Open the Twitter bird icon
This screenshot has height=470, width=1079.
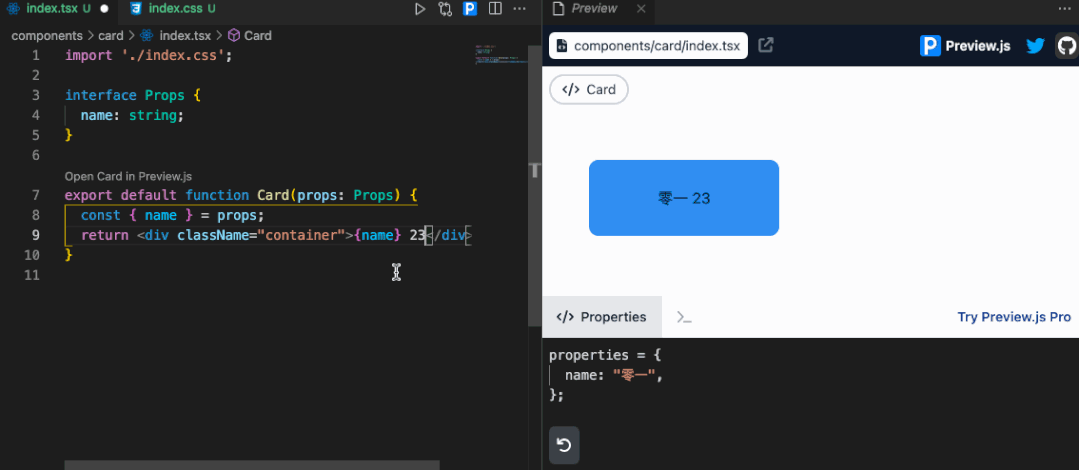(x=1035, y=45)
